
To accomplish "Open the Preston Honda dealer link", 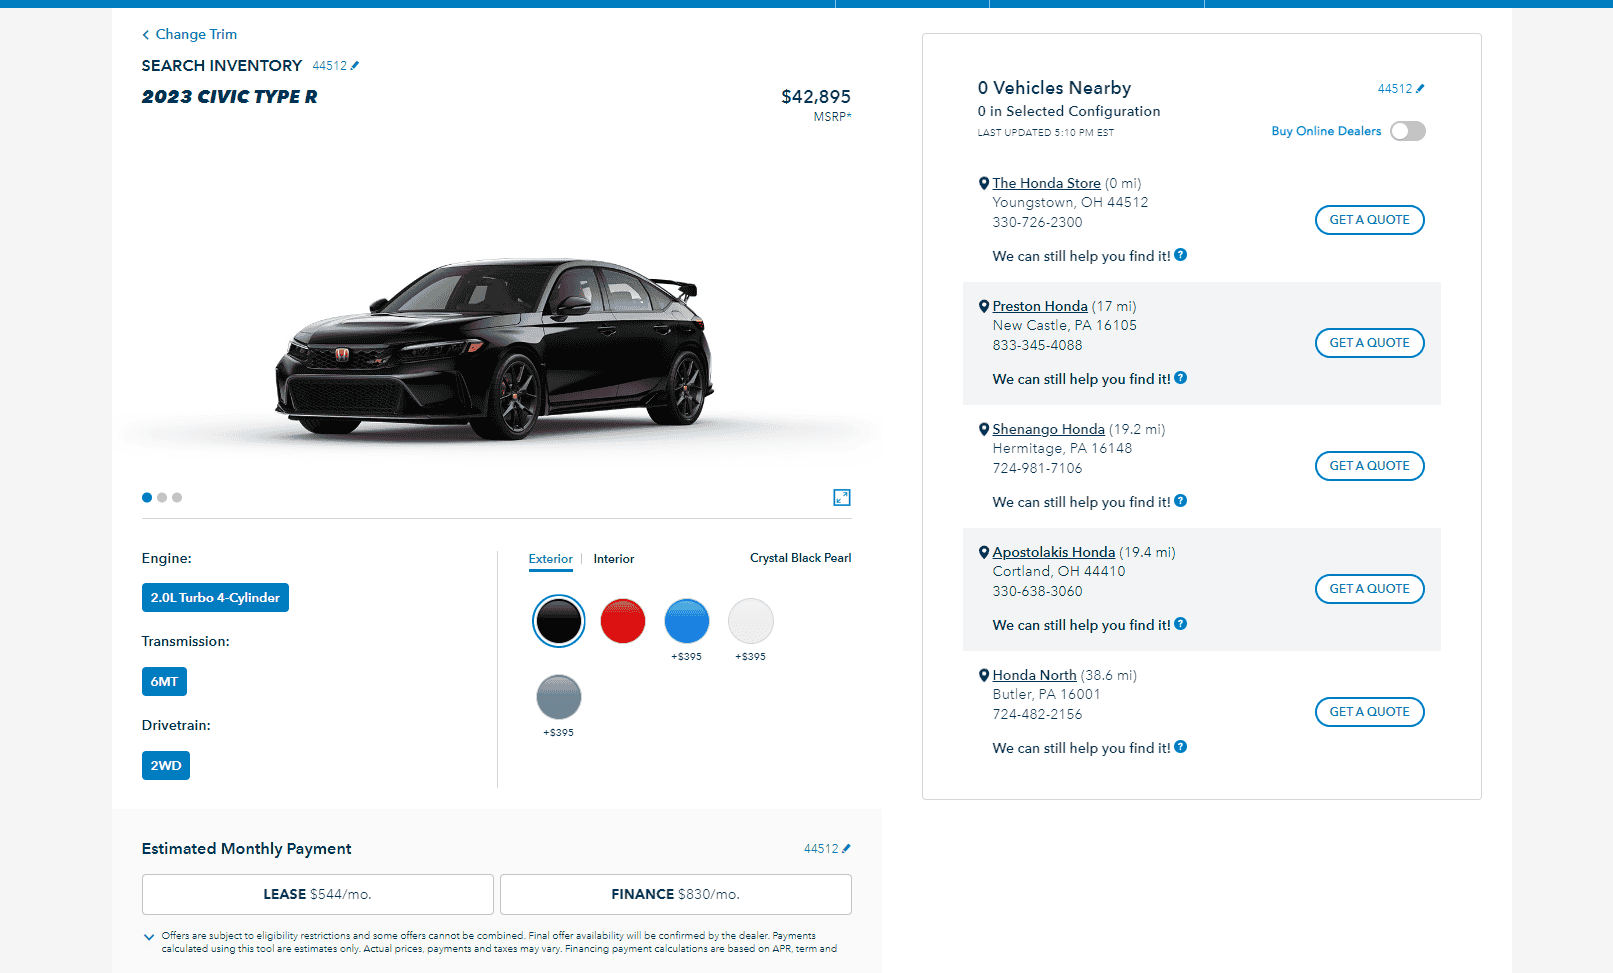I will coord(1040,305).
